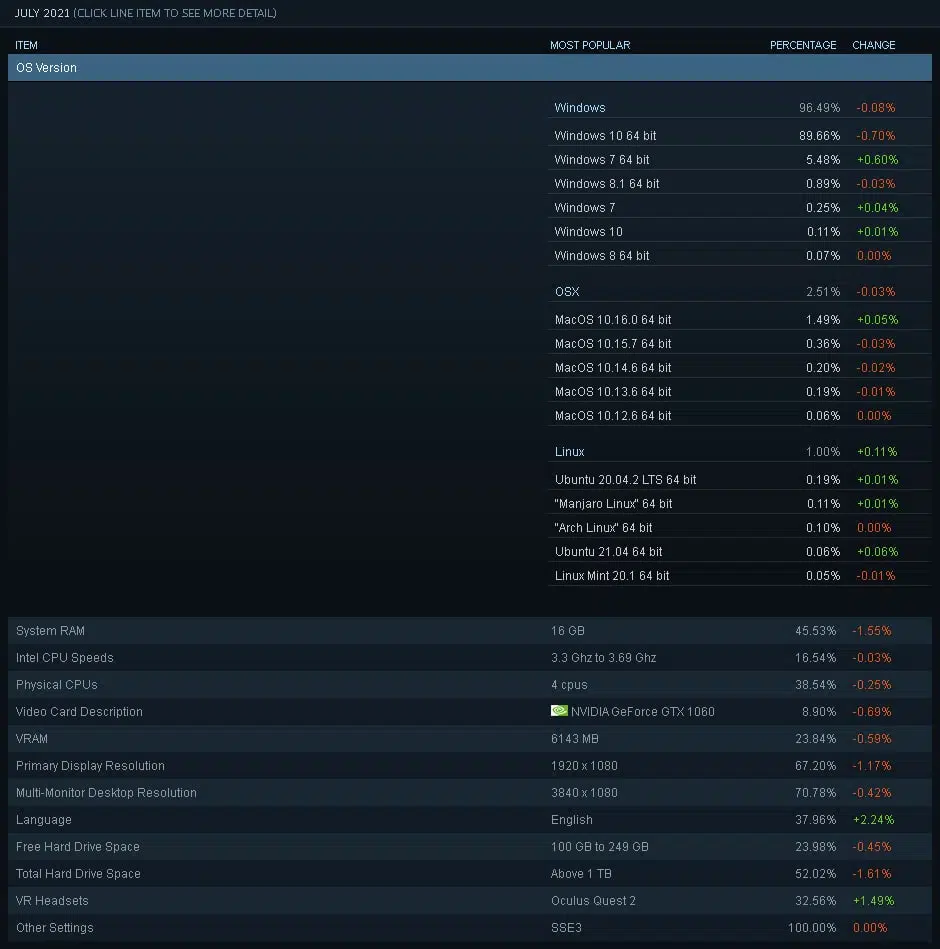This screenshot has height=949, width=940.
Task: Click the 2.51% OSX percentage
Action: (x=823, y=292)
